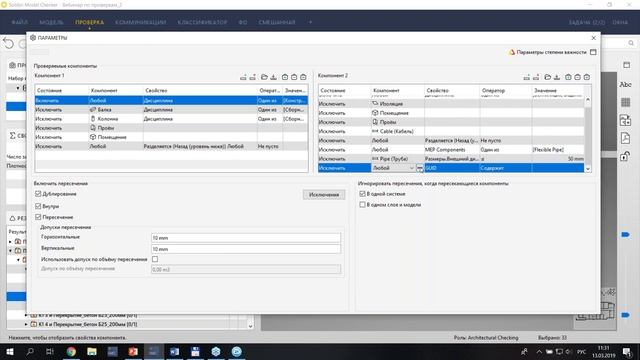Toggle the Пересечение checkbox
640x360 pixels.
click(x=38, y=217)
